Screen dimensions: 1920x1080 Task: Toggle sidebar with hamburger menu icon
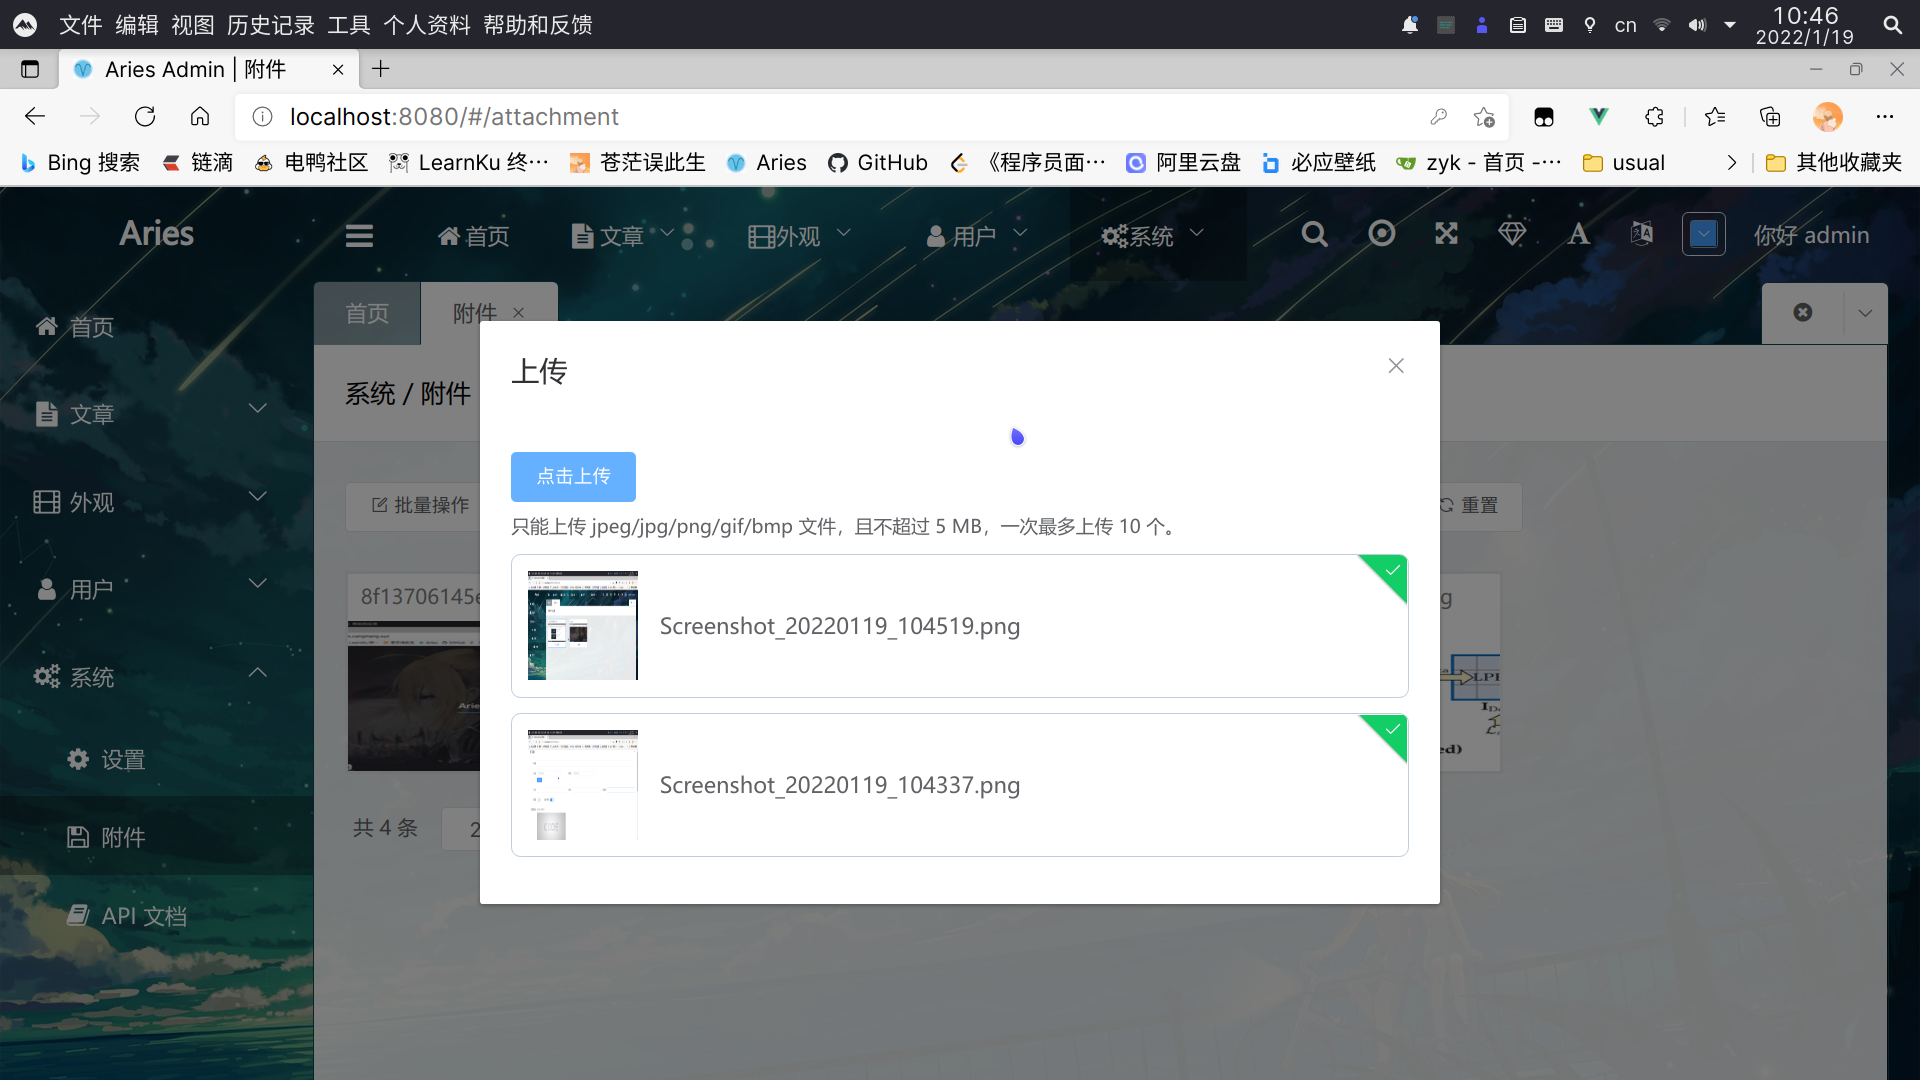(359, 236)
